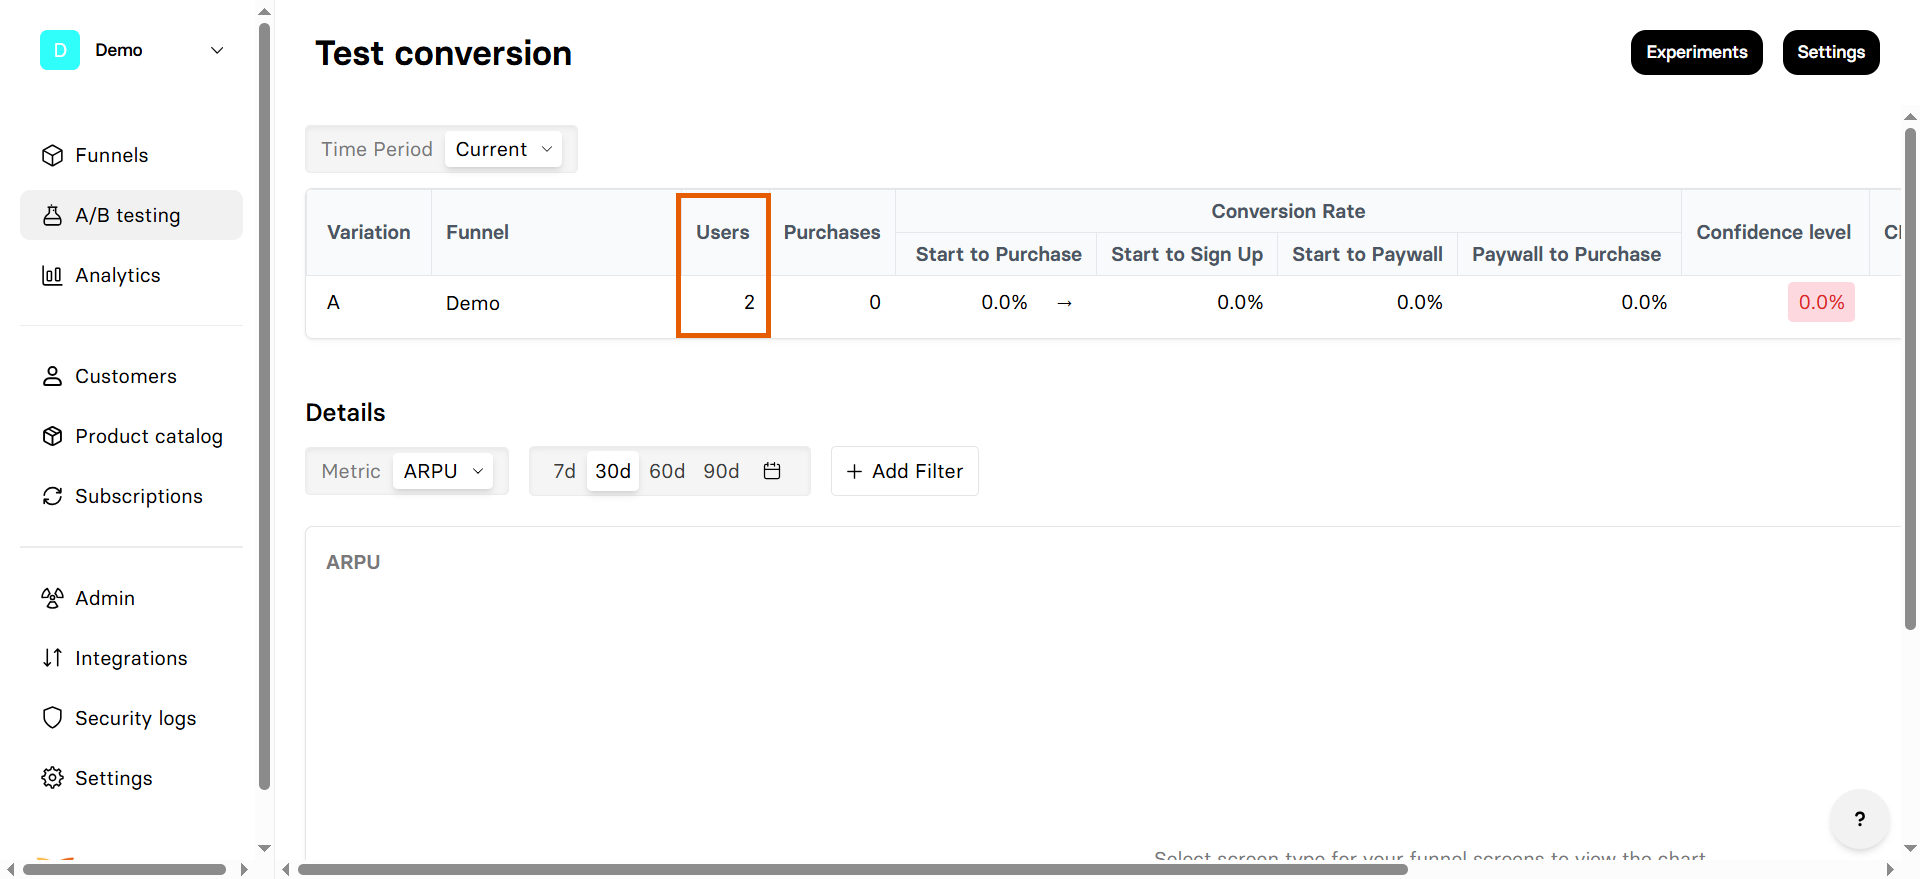This screenshot has width=1920, height=879.
Task: Click the Analytics chart icon
Action: click(x=52, y=275)
